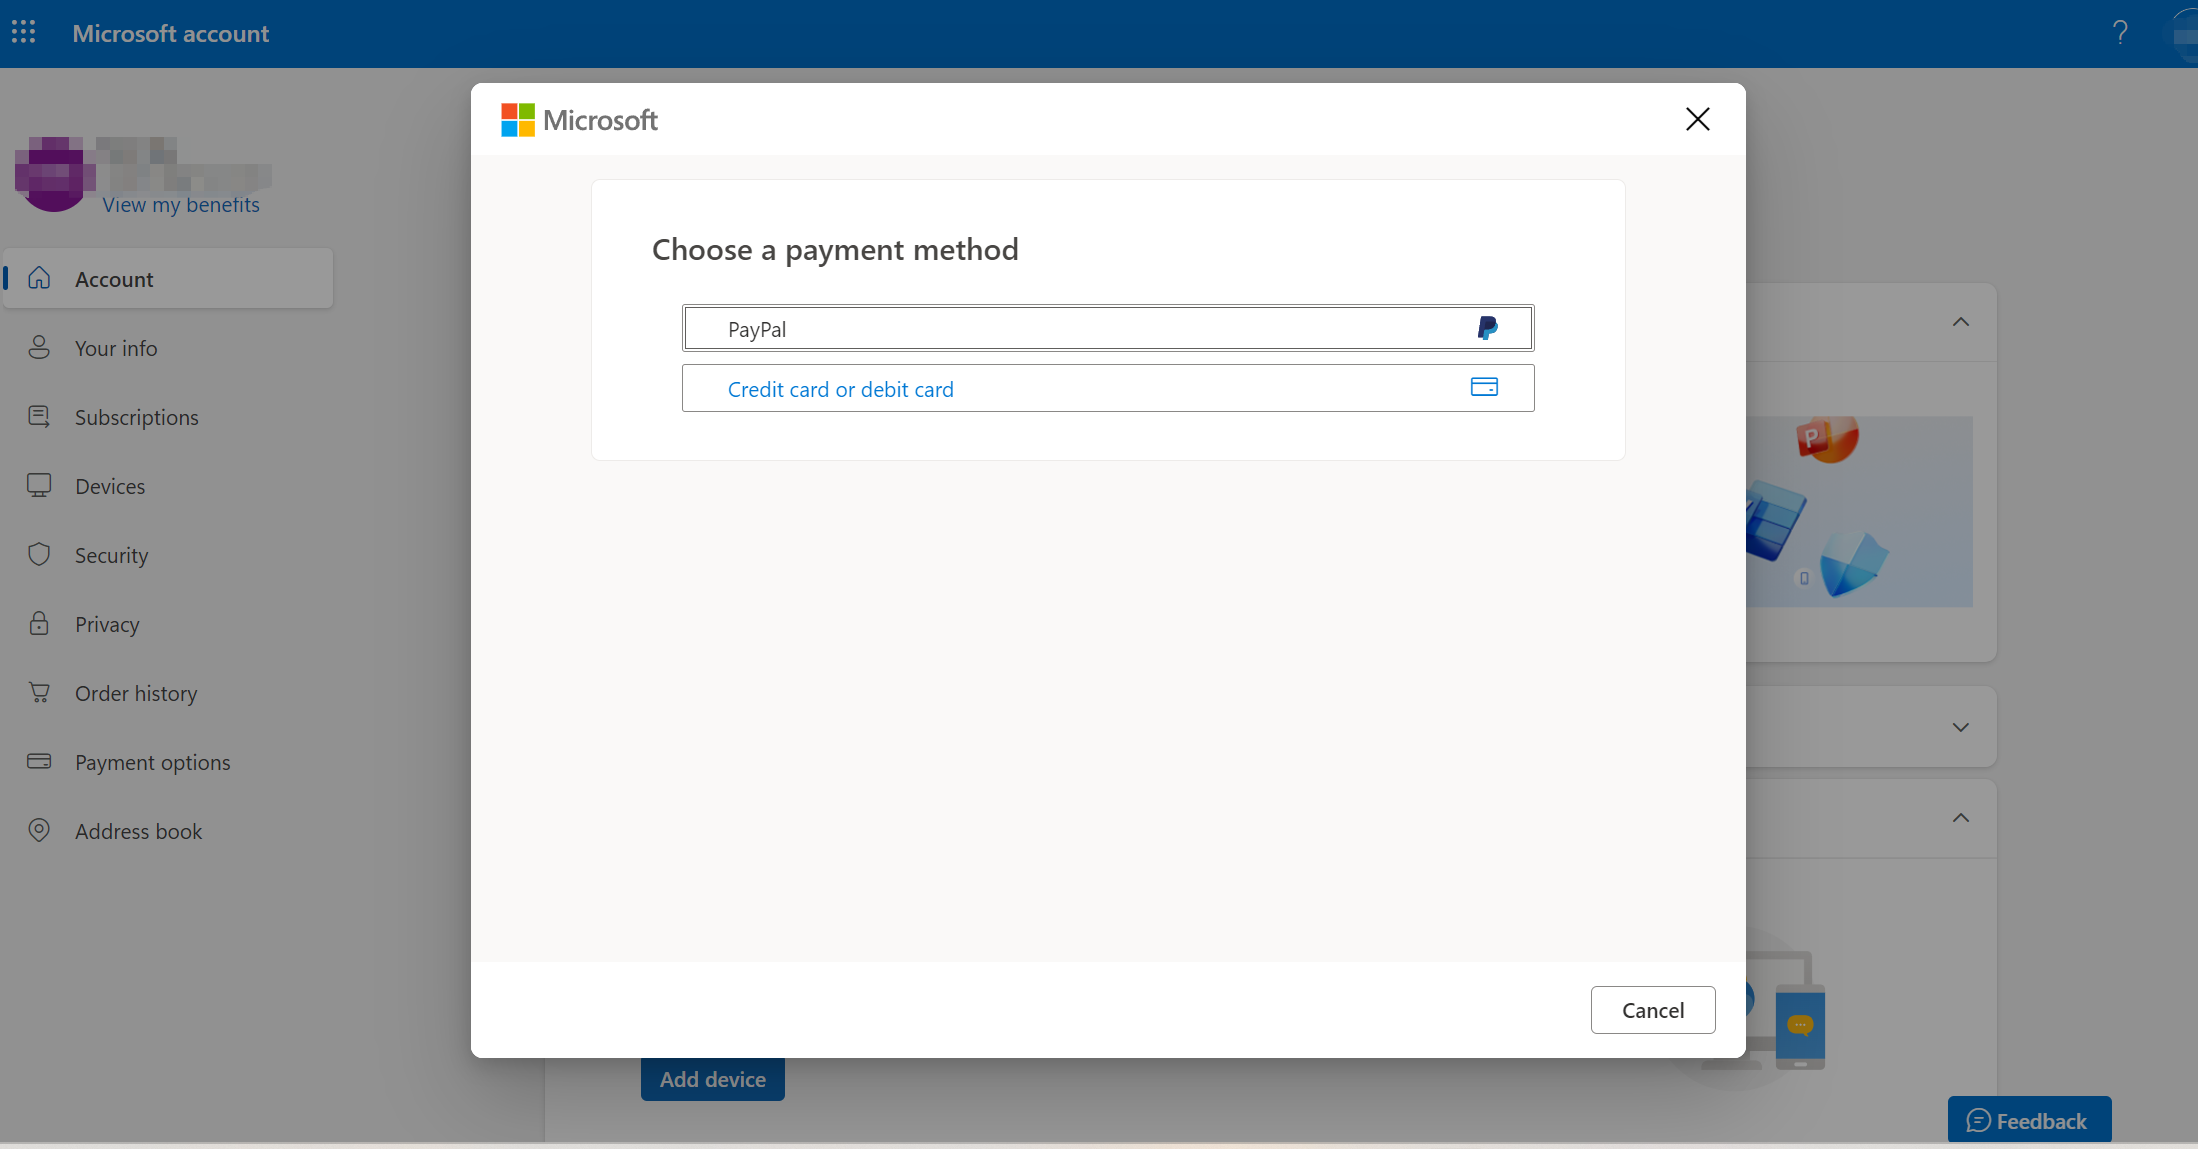The height and width of the screenshot is (1149, 2198).
Task: Choose Credit card or debit card
Action: point(1108,388)
